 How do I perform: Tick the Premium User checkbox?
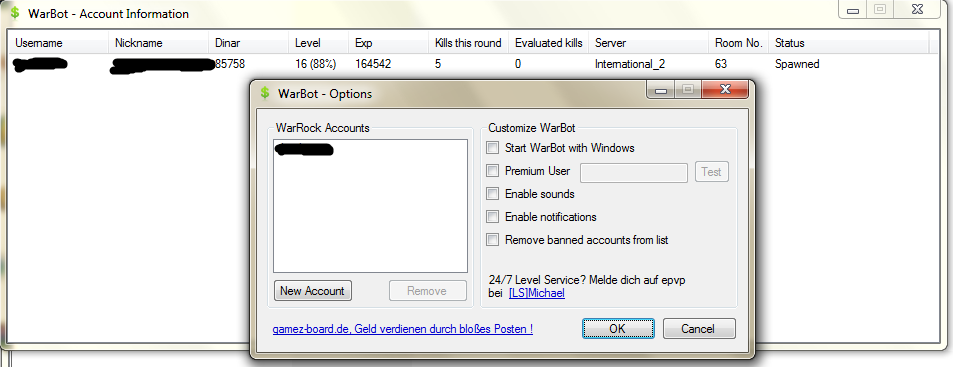pyautogui.click(x=492, y=171)
